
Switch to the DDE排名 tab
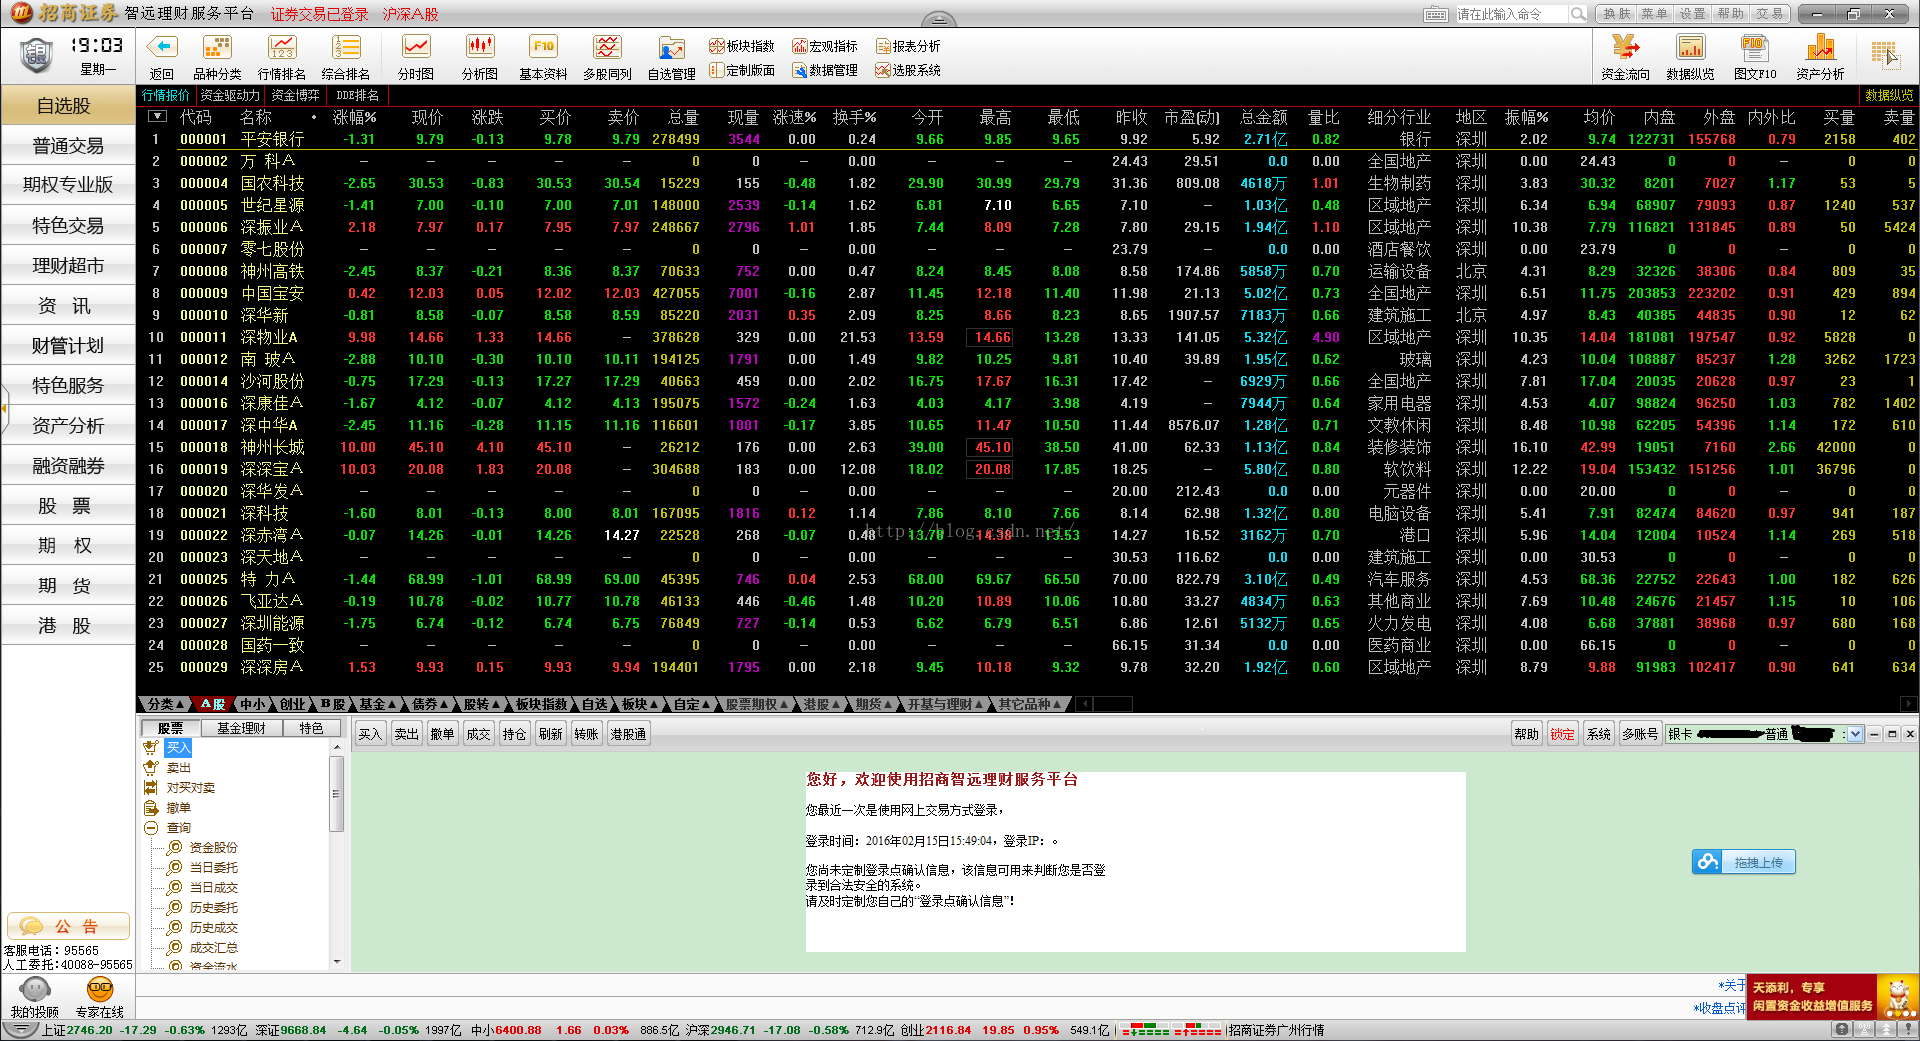(357, 95)
